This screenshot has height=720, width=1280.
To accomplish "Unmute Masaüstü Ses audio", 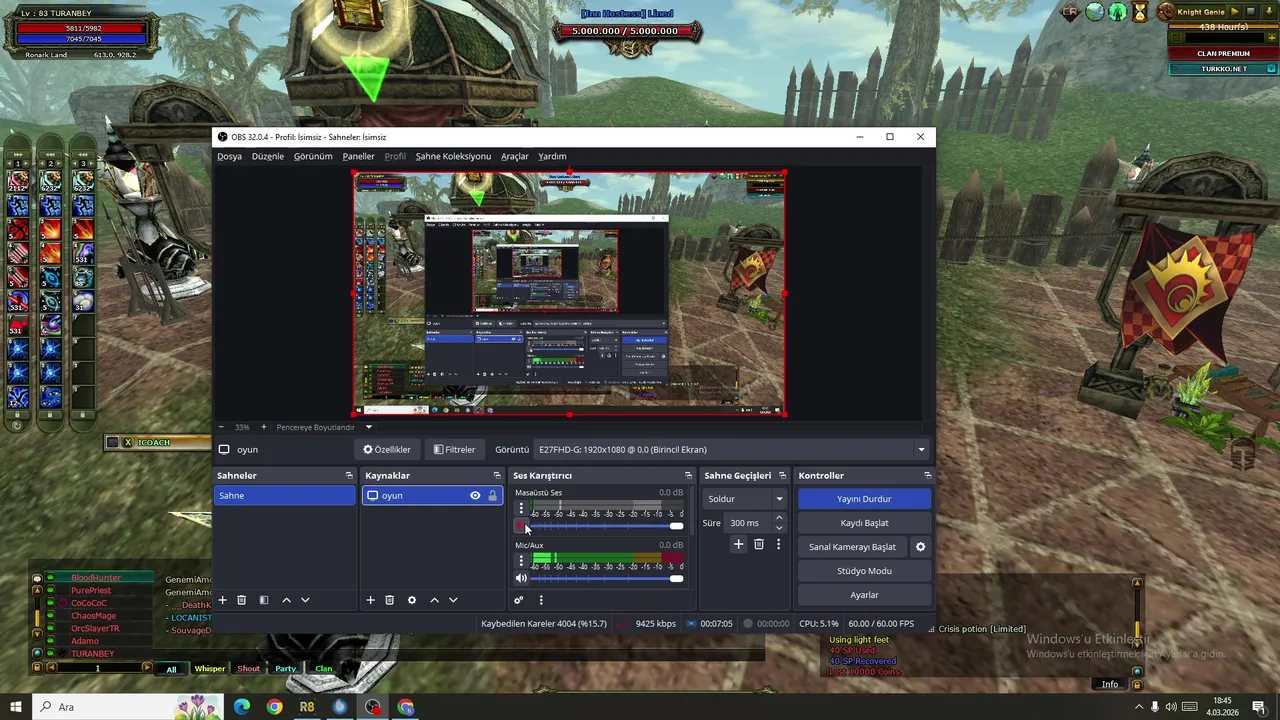I will (521, 526).
